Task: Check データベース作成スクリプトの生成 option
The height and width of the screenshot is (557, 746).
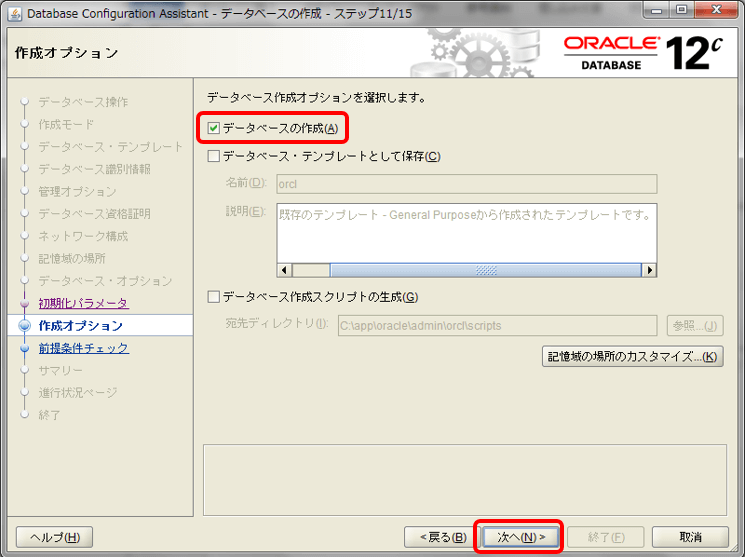Action: [214, 297]
